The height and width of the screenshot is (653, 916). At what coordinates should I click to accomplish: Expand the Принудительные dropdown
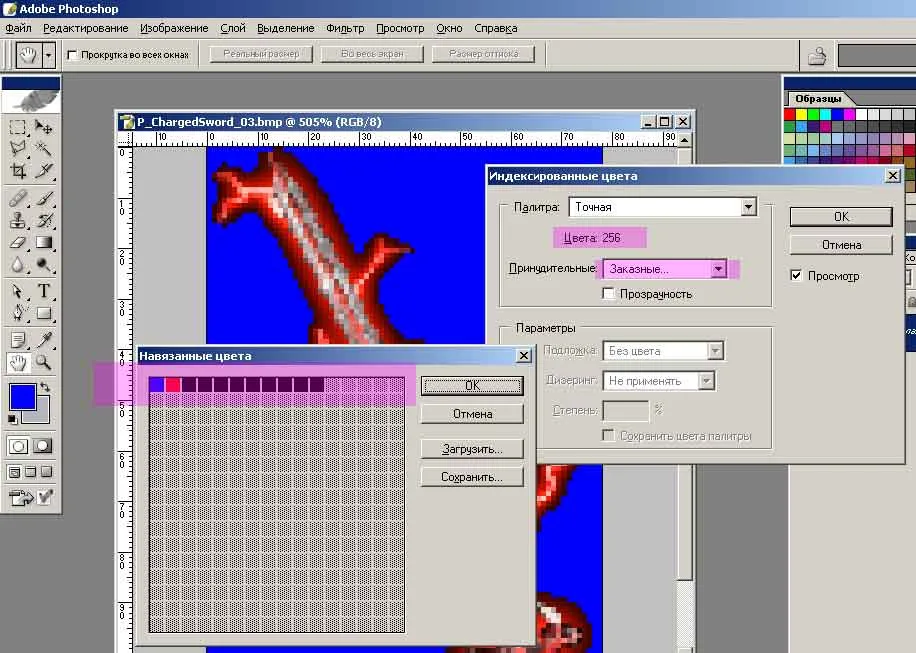(718, 269)
